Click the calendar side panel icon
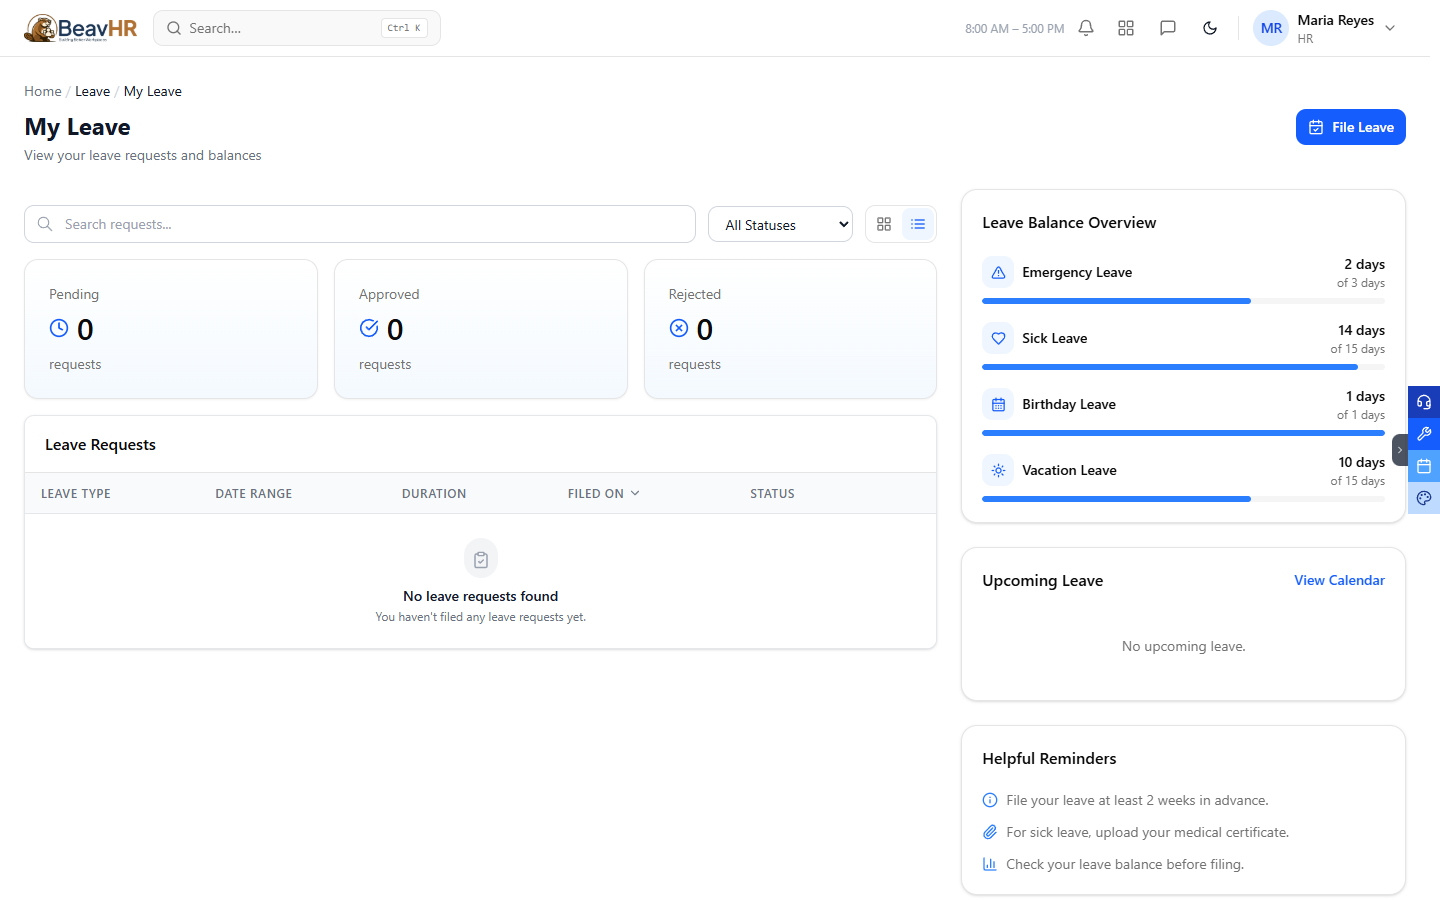Image resolution: width=1440 pixels, height=900 pixels. point(1424,466)
